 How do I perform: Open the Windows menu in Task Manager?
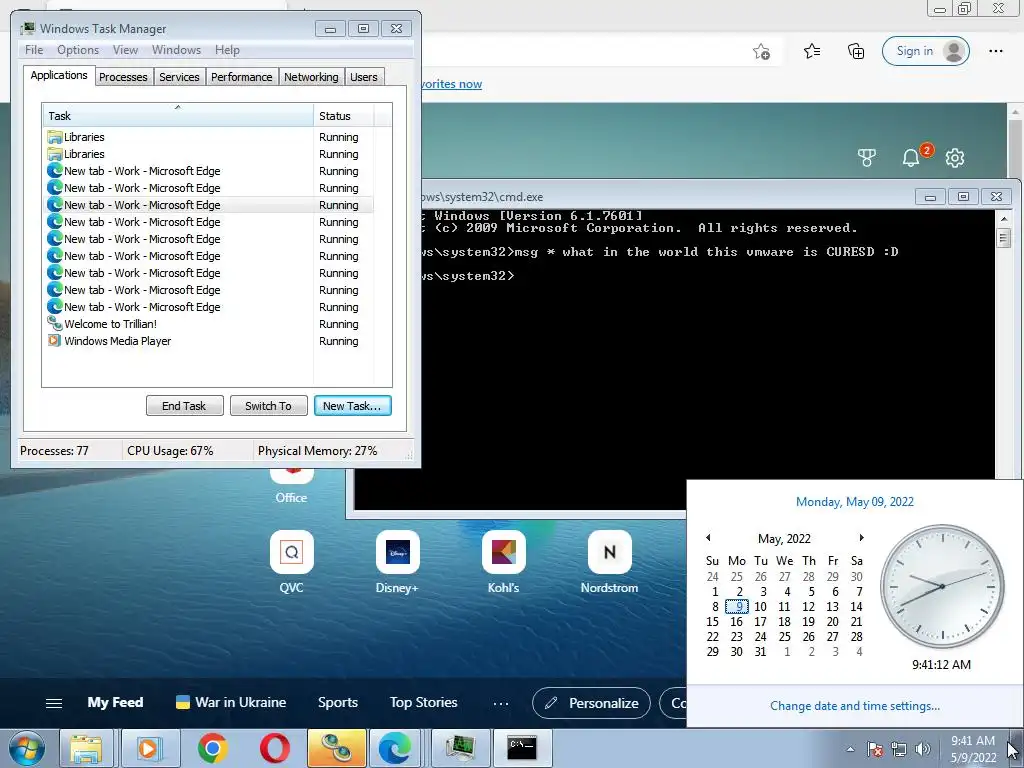[176, 50]
